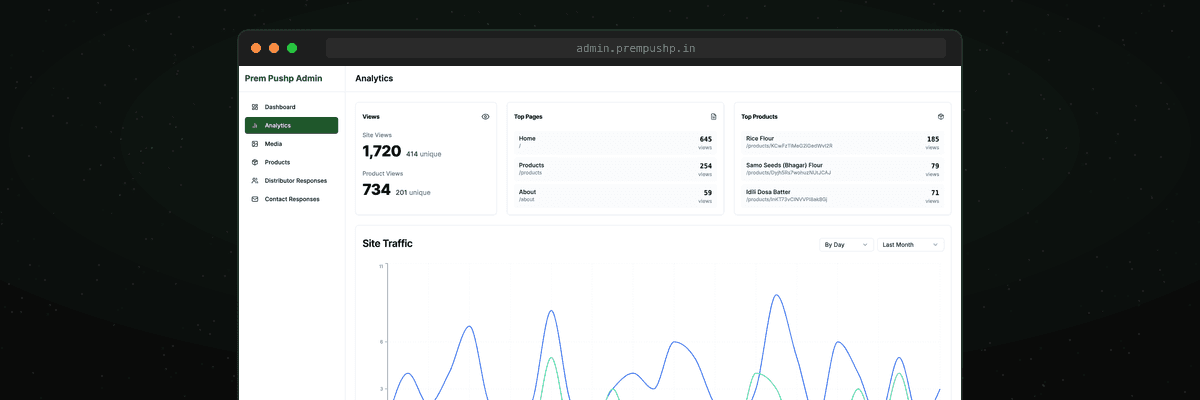
Task: Open the Last Month range dropdown
Action: [x=910, y=244]
